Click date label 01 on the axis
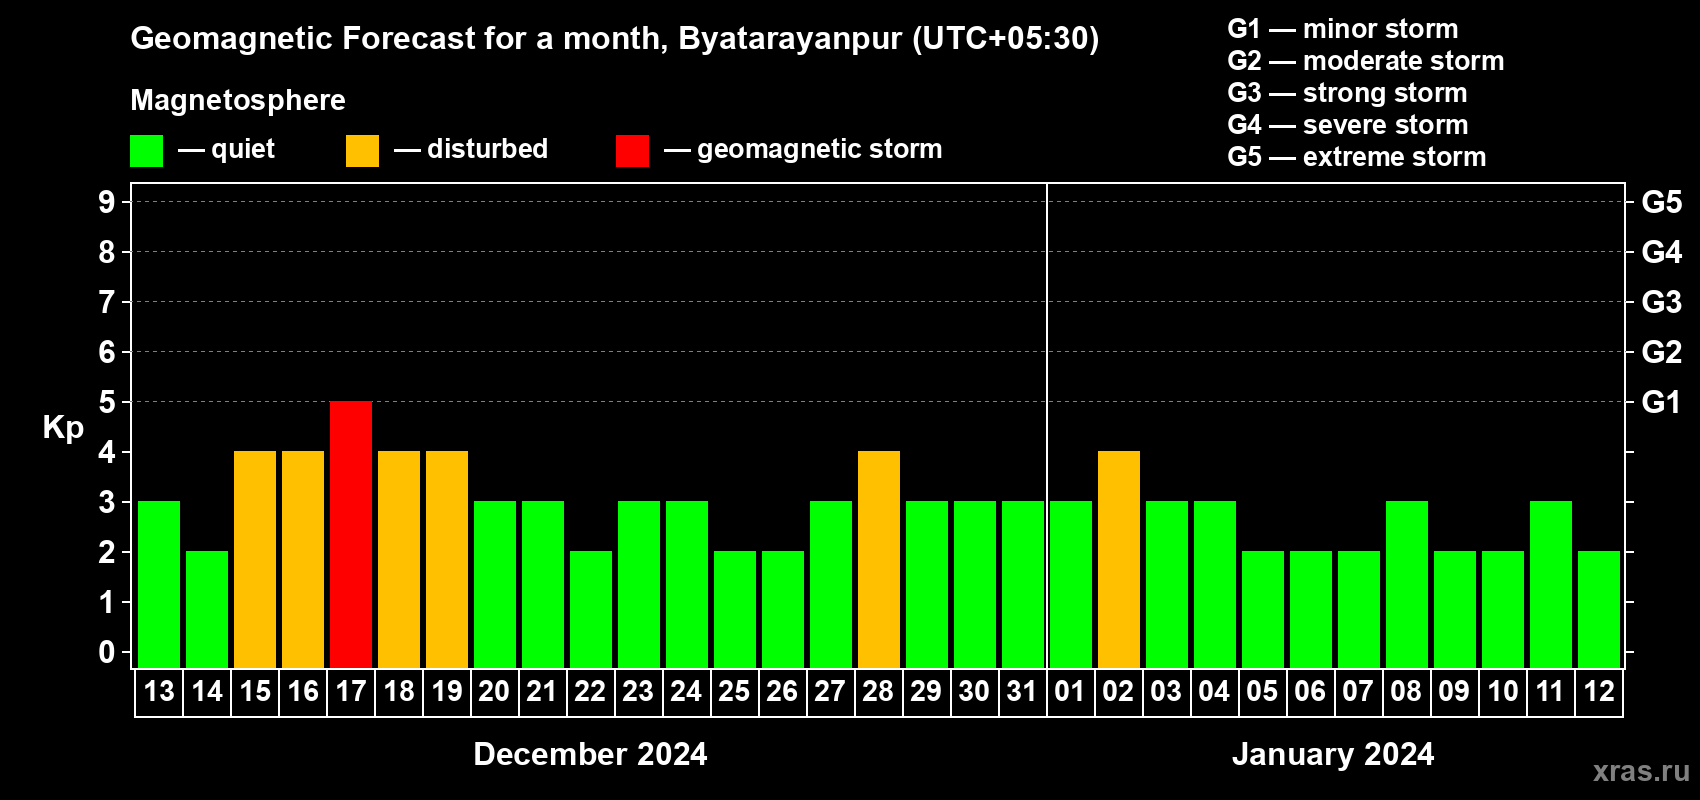The width and height of the screenshot is (1700, 800). tap(1071, 691)
